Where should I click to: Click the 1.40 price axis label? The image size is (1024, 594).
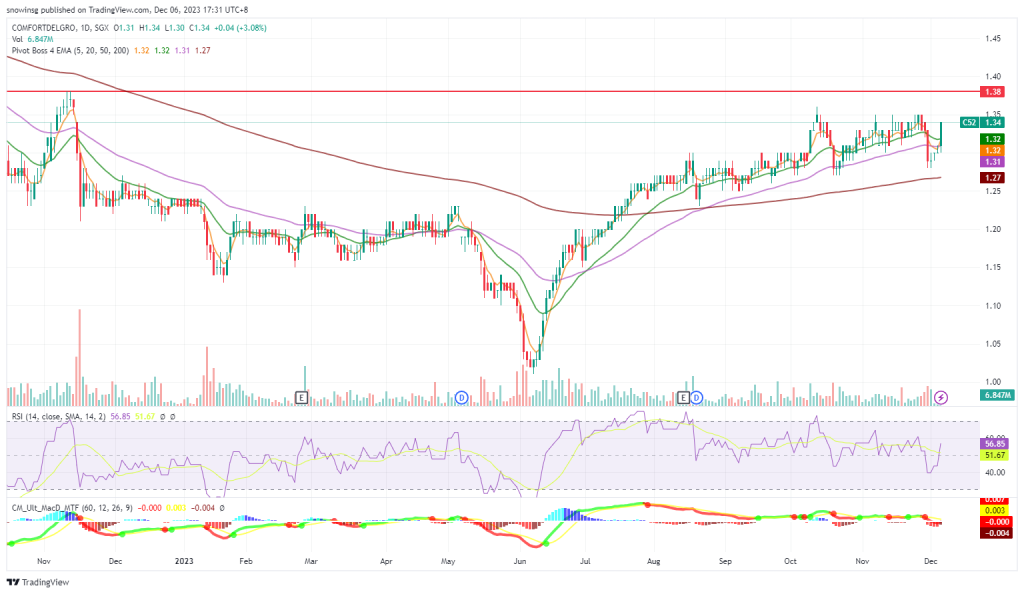click(x=993, y=77)
